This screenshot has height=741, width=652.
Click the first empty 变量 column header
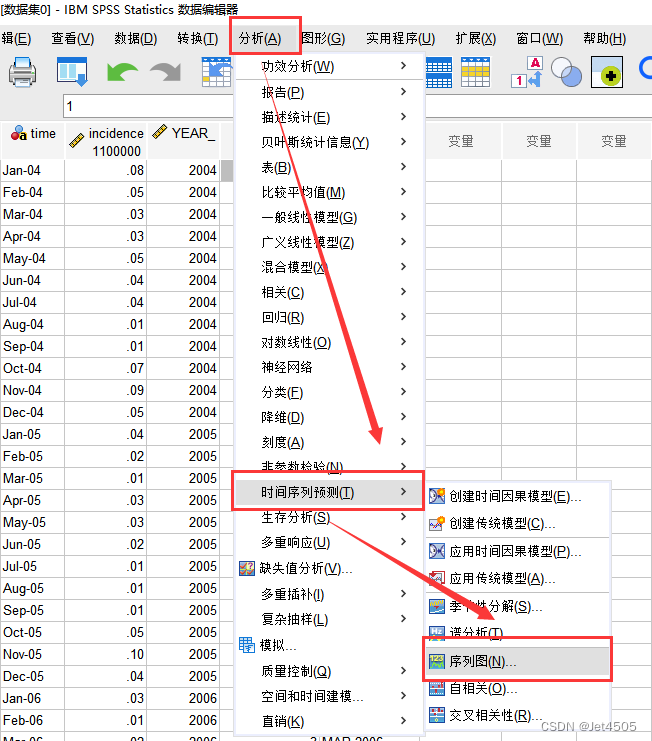(460, 141)
